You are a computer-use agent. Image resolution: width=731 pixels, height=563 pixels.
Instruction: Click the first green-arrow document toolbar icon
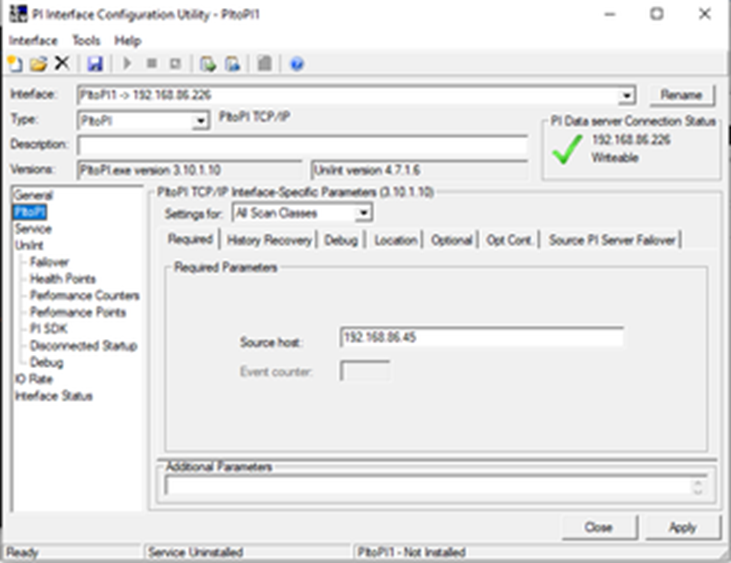coord(208,63)
